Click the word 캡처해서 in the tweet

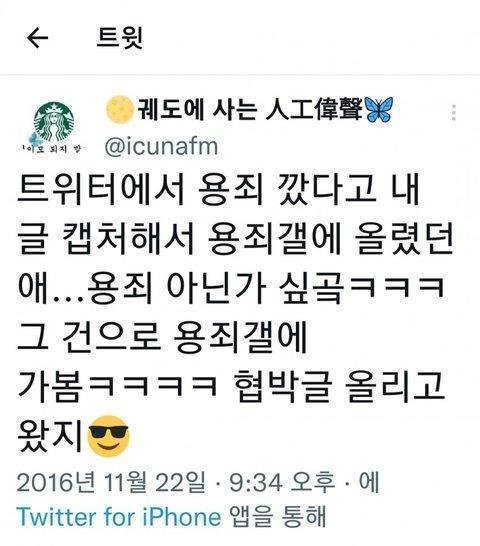pos(129,240)
